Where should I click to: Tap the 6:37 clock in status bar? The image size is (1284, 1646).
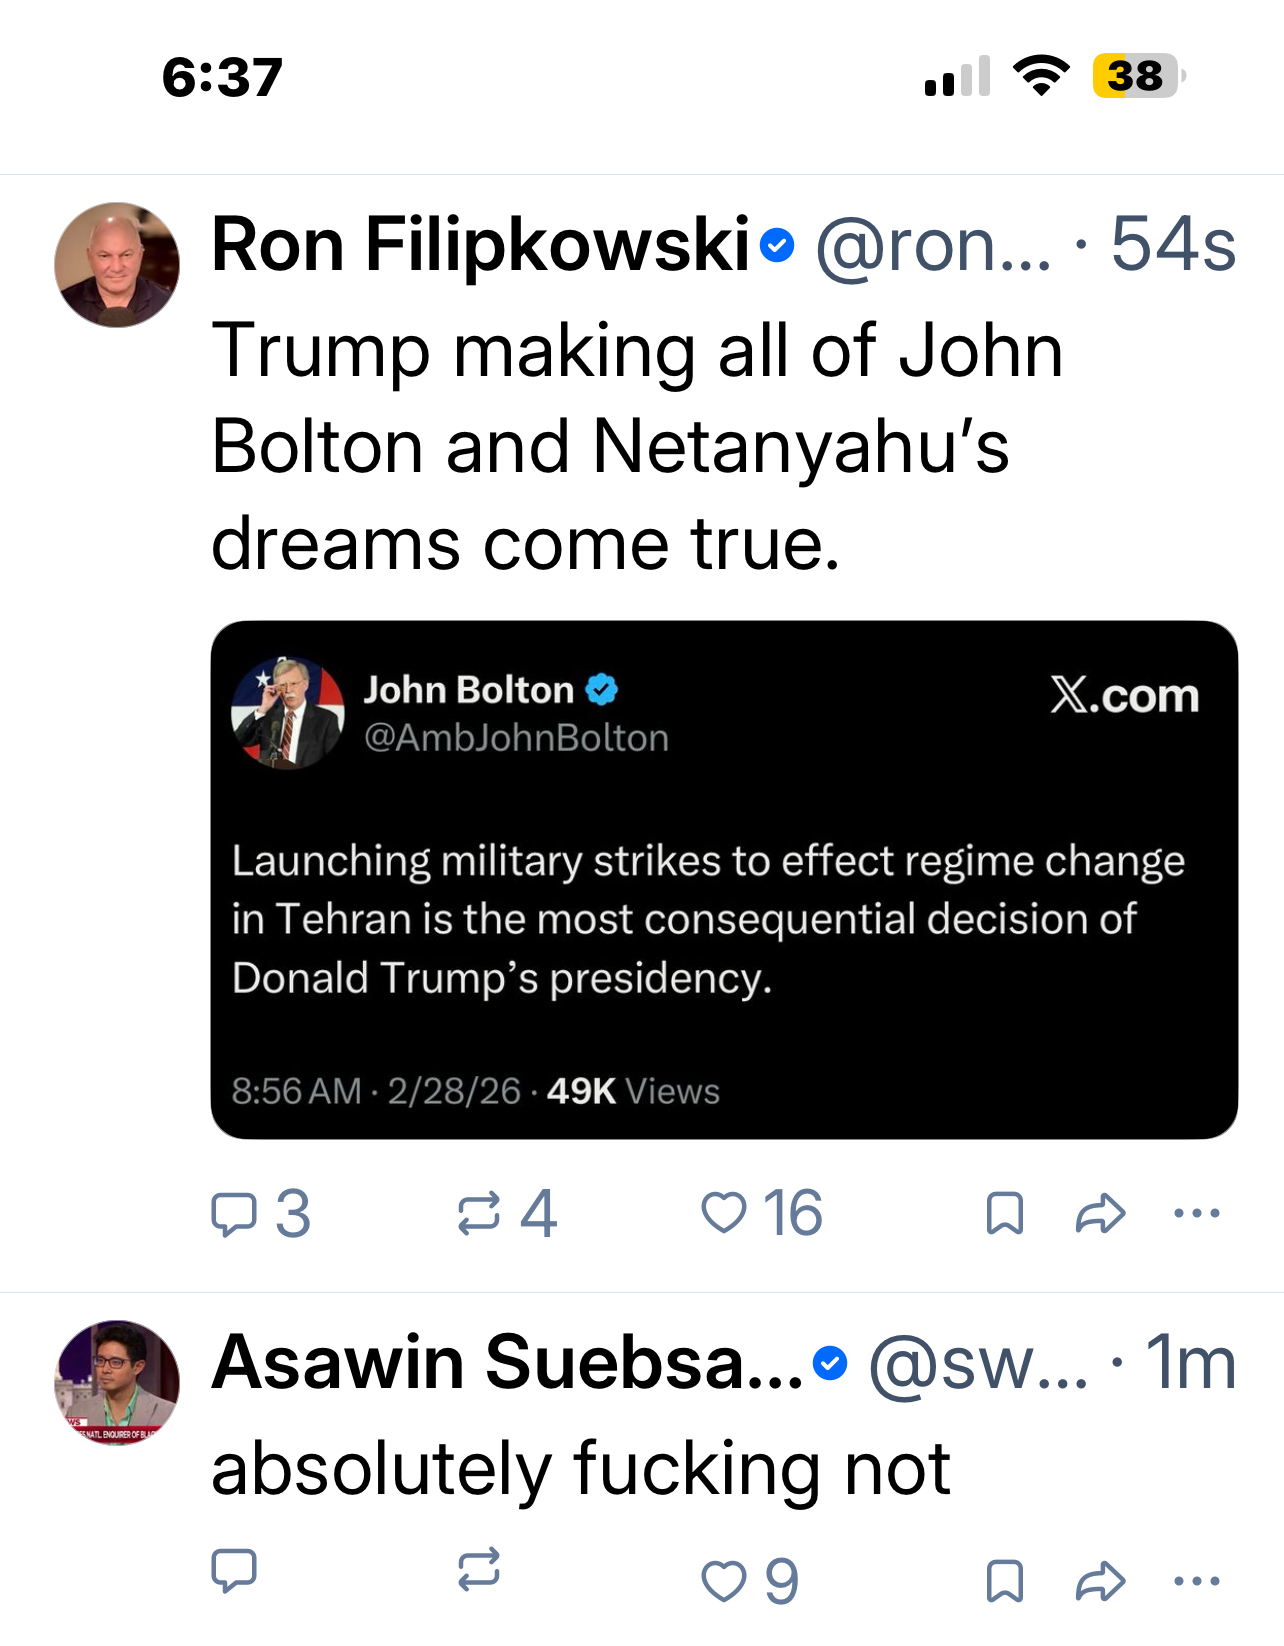click(222, 78)
